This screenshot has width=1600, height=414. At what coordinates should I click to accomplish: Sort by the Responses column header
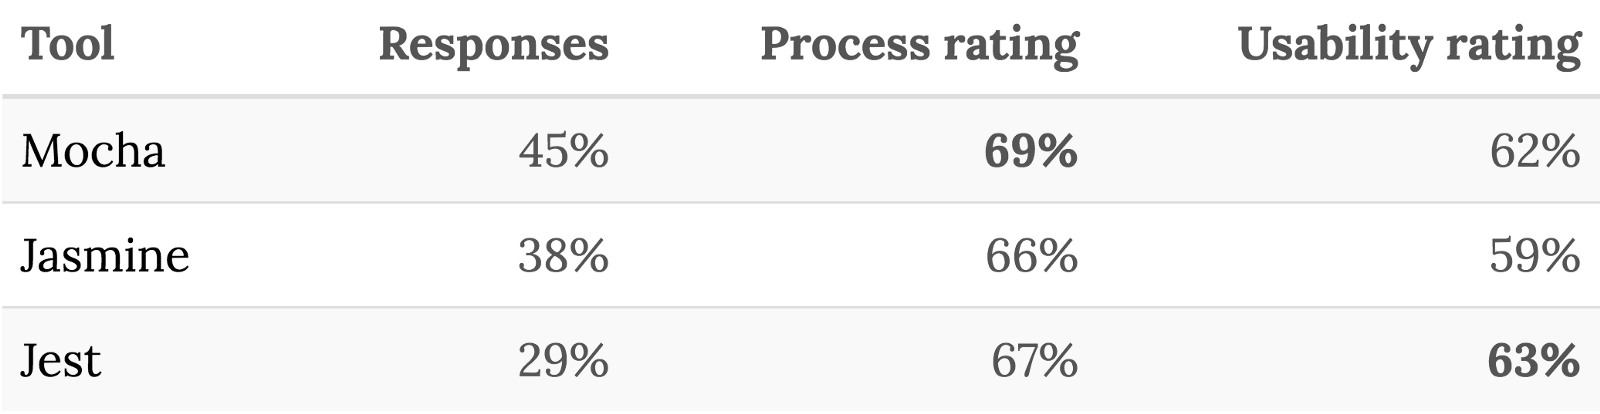[493, 45]
